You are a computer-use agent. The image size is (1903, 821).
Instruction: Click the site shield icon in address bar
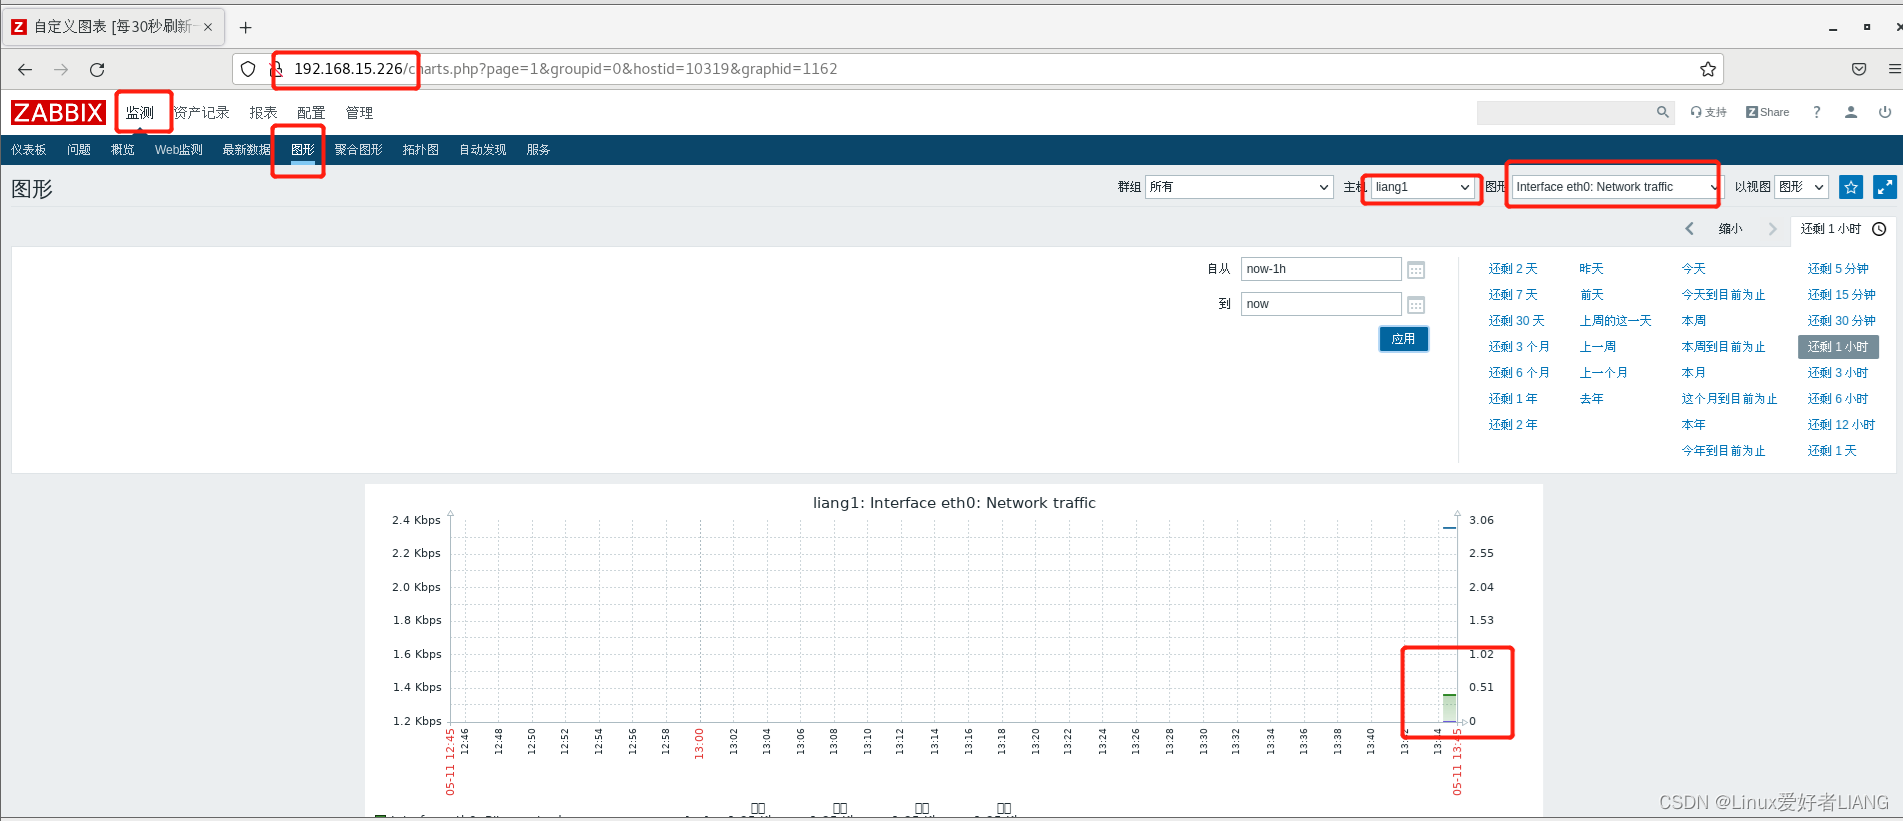click(248, 69)
